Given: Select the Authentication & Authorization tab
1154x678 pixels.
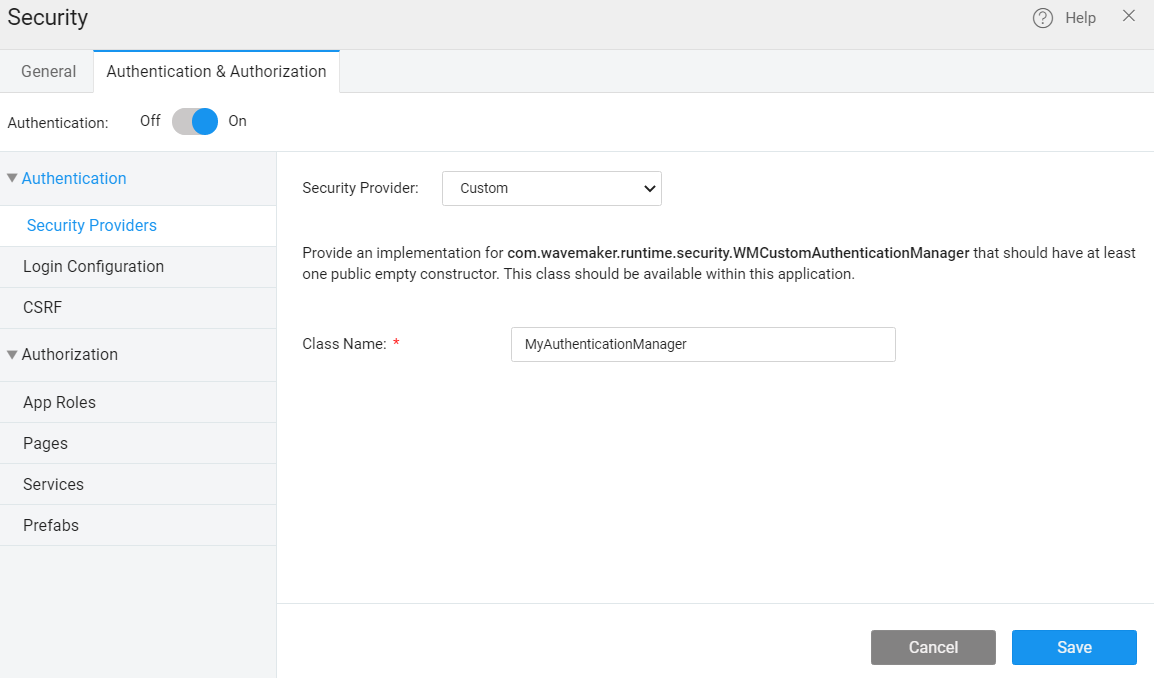Looking at the screenshot, I should (x=216, y=71).
